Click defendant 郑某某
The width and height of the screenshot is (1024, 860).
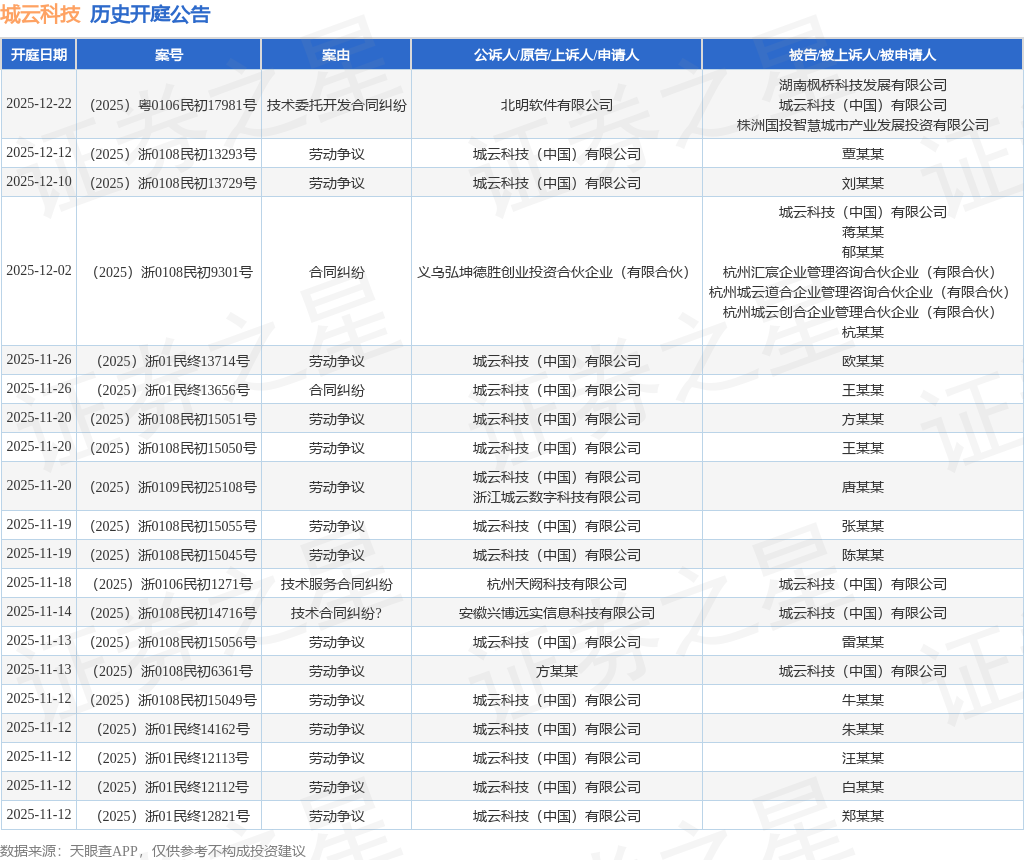(x=863, y=816)
